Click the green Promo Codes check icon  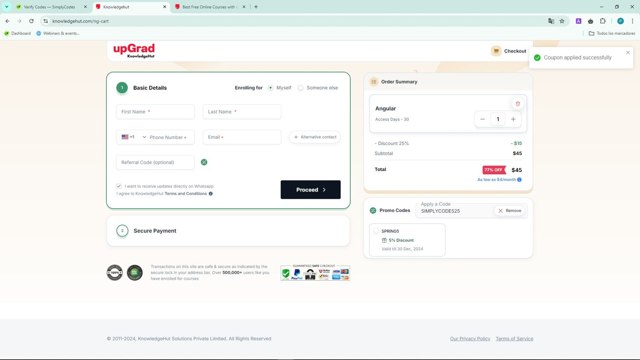click(x=373, y=210)
